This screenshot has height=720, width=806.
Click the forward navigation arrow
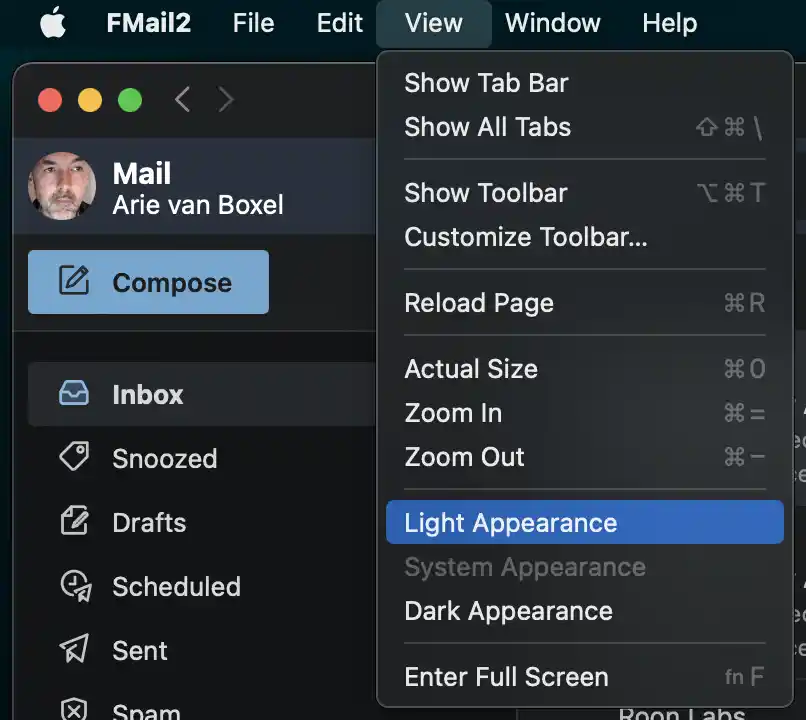(225, 100)
